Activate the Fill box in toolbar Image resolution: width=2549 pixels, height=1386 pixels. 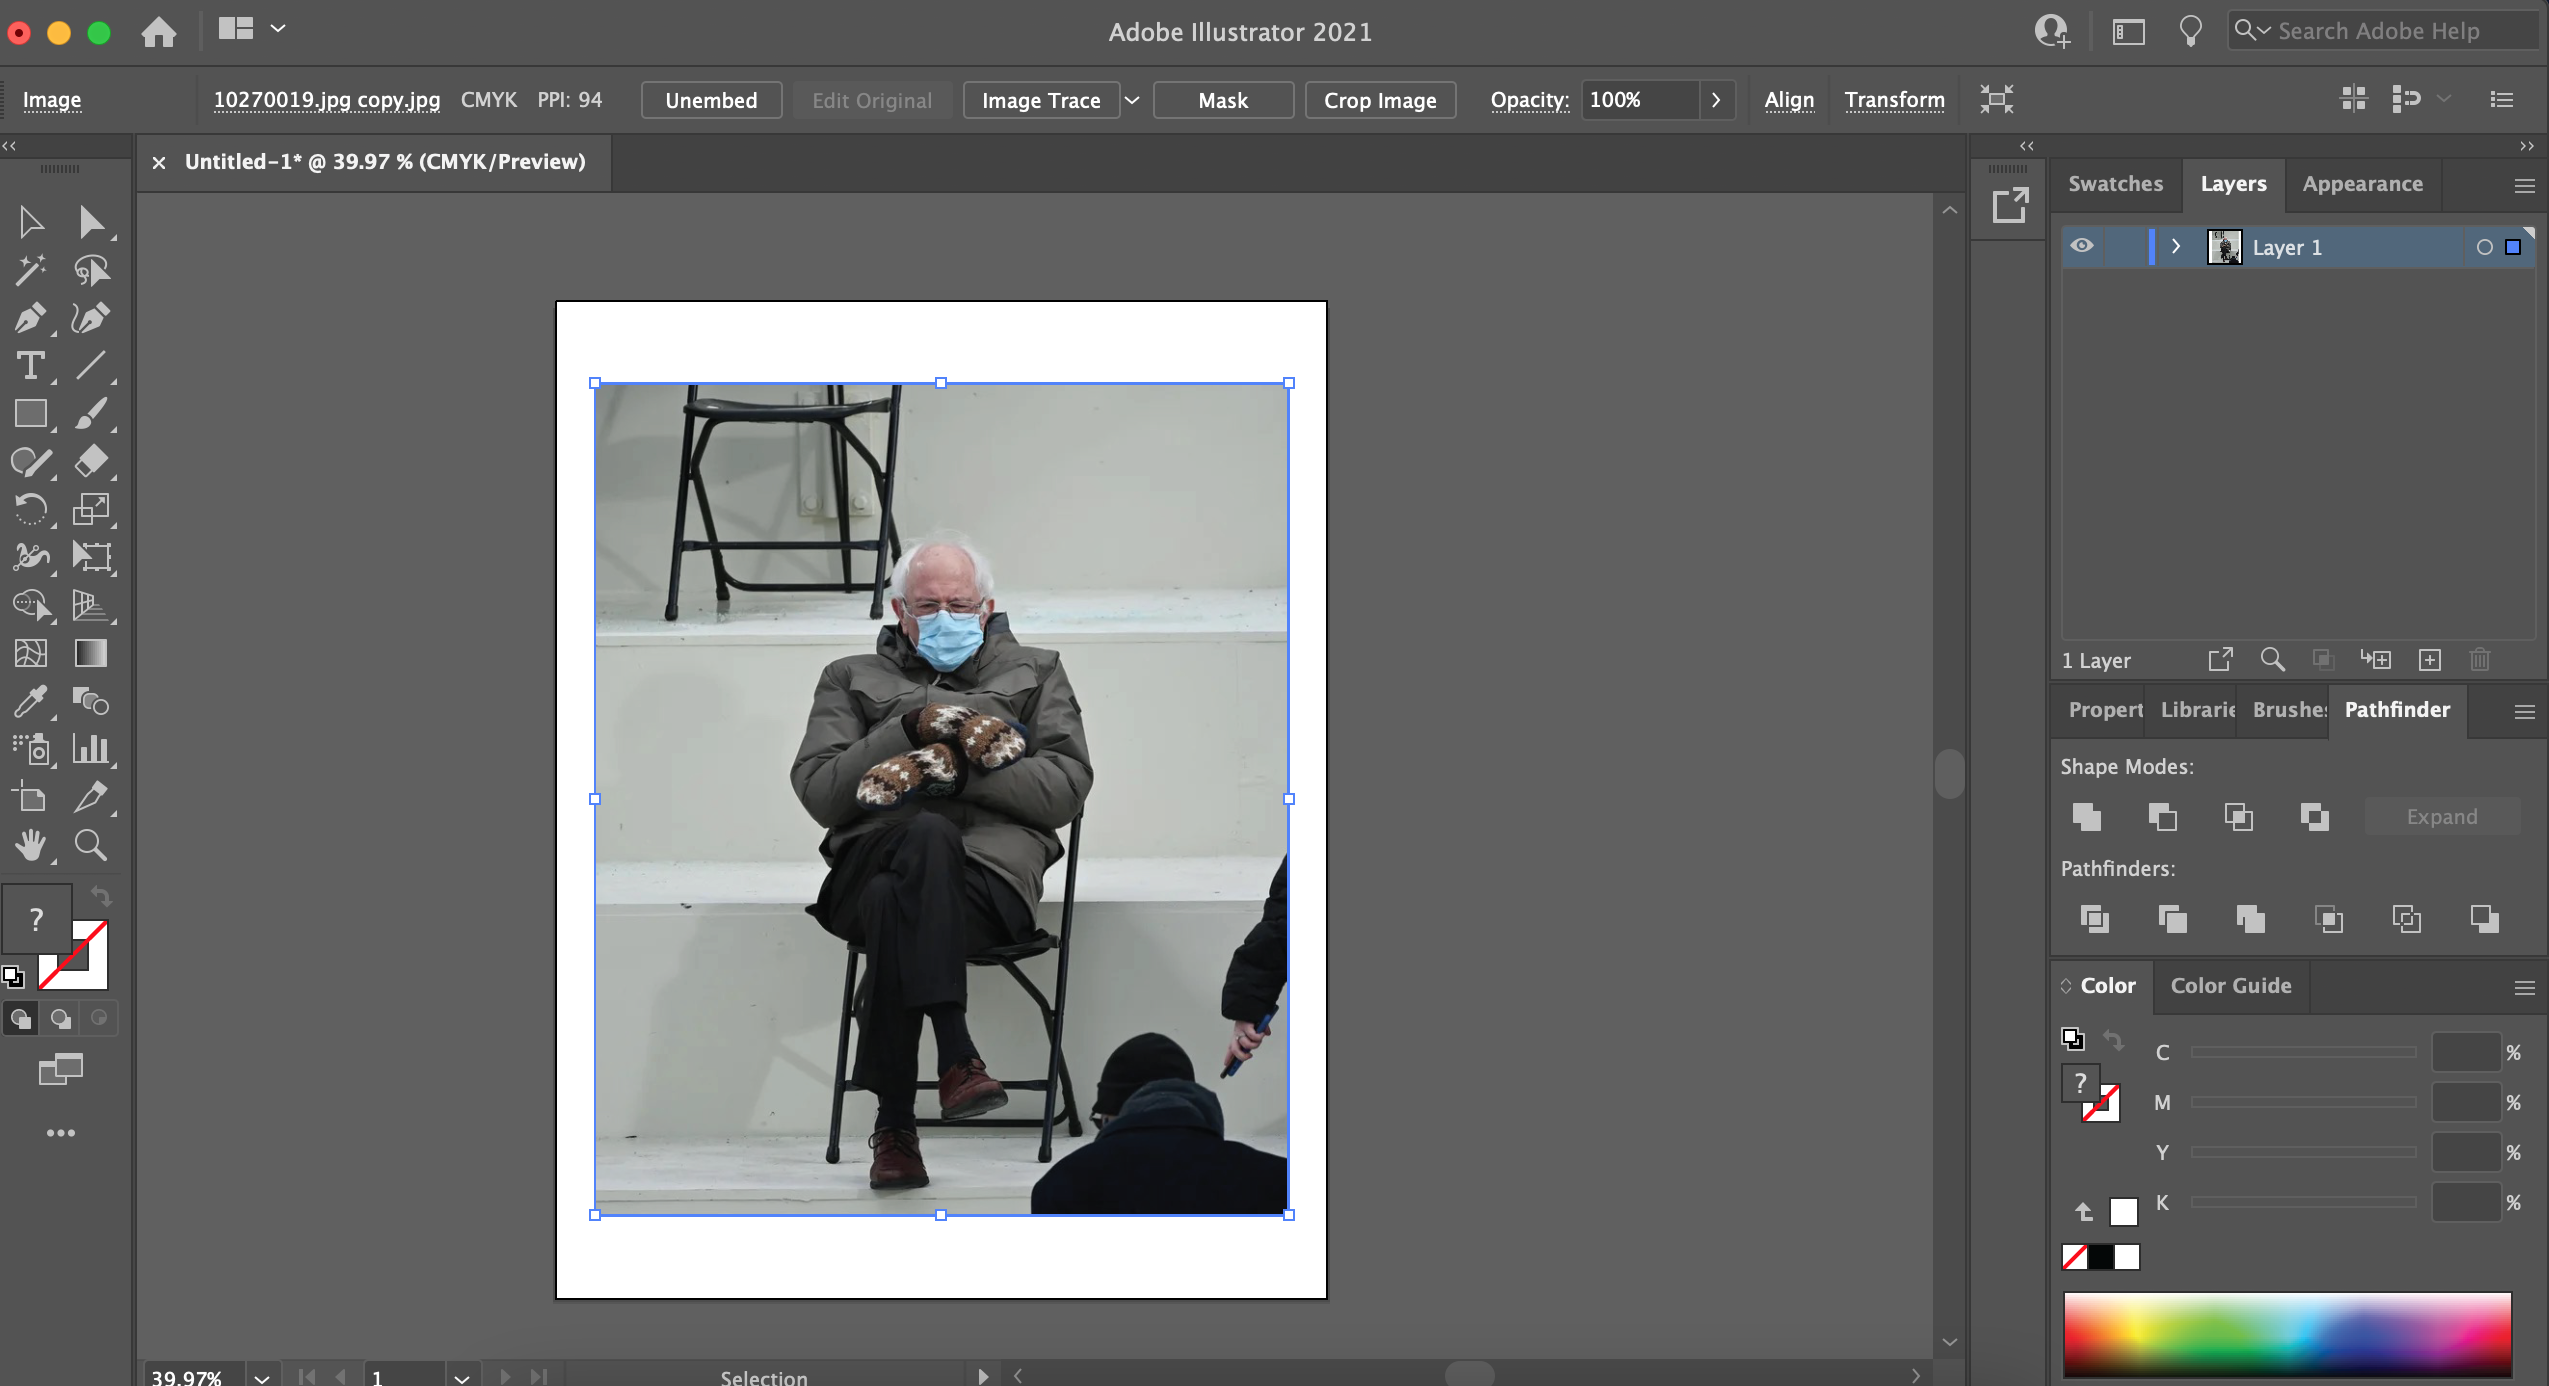(36, 918)
